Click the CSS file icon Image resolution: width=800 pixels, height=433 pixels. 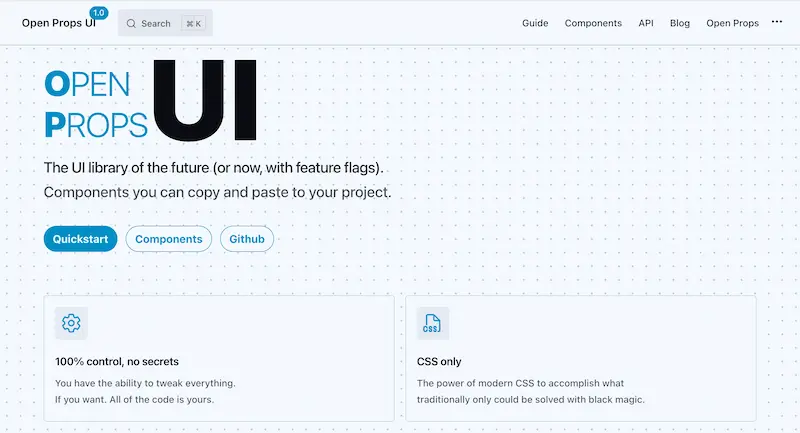click(x=432, y=323)
